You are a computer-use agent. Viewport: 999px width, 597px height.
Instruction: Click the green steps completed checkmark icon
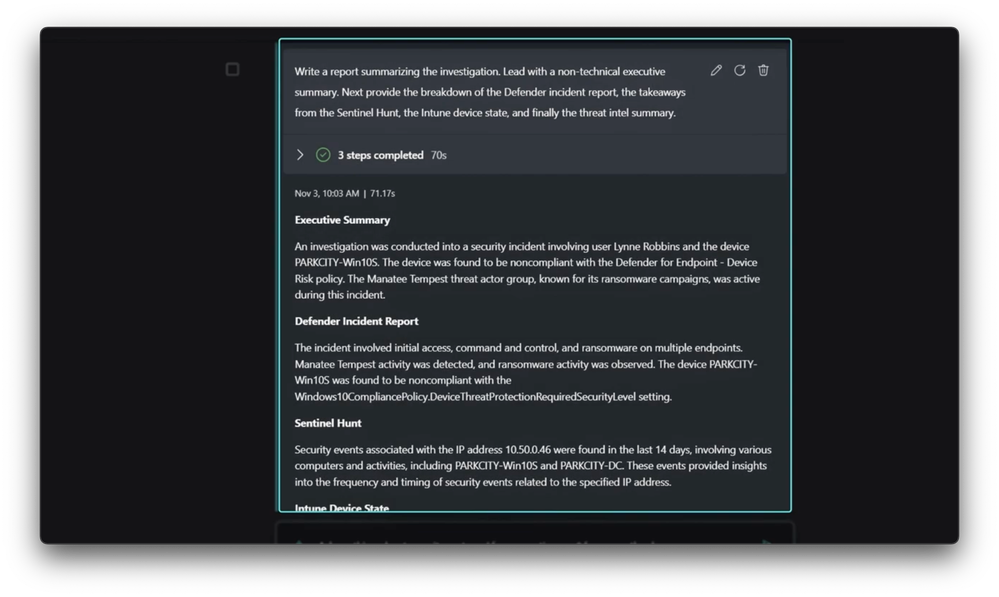(323, 155)
